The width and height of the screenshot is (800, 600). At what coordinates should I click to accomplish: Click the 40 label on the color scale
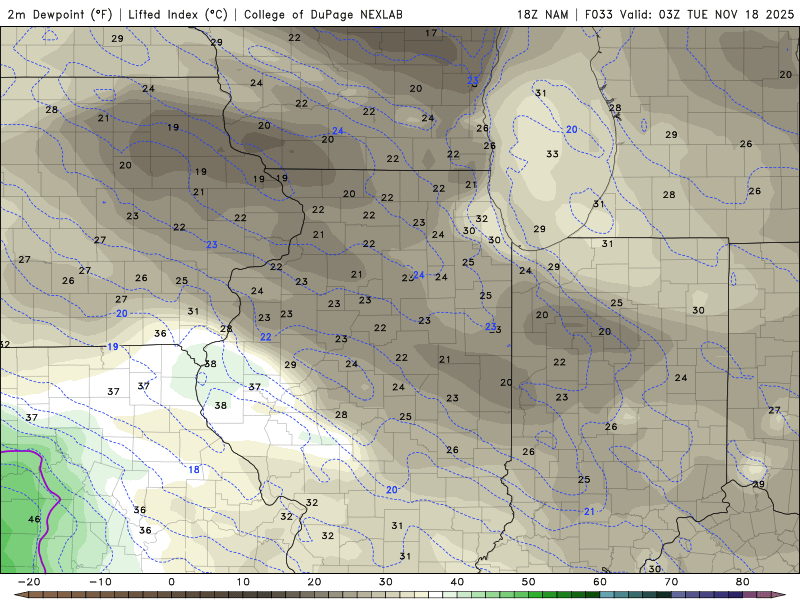click(x=457, y=582)
